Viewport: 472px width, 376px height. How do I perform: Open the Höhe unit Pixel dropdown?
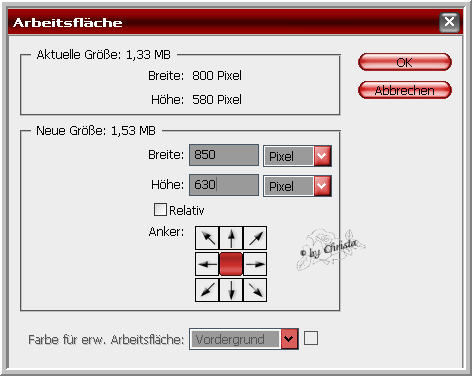click(297, 186)
